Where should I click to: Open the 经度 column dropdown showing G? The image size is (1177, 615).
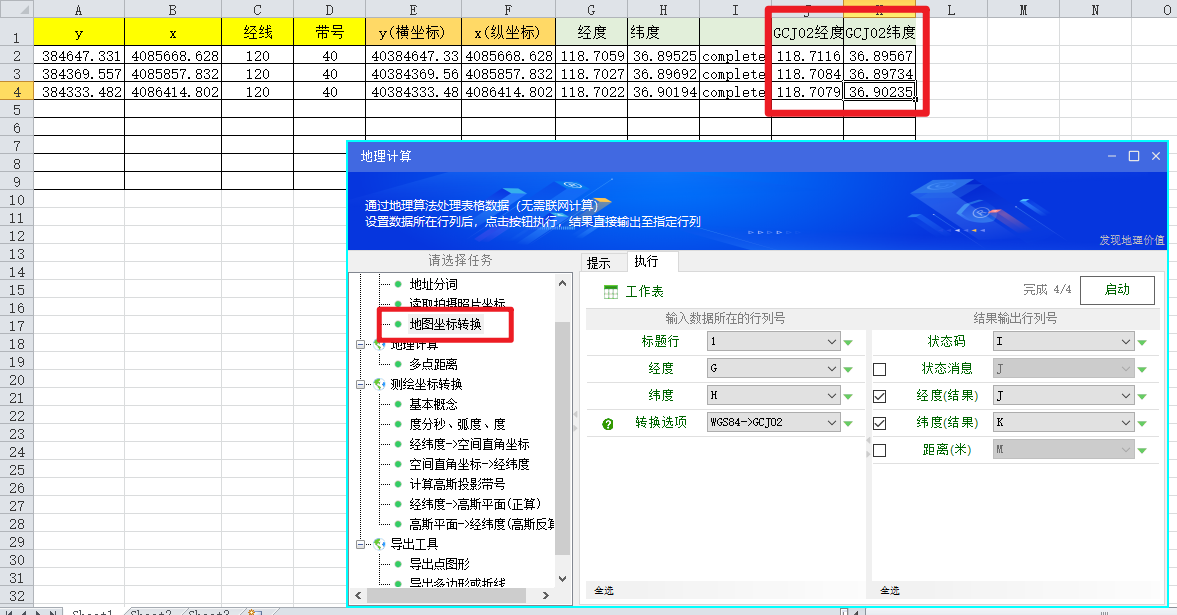pyautogui.click(x=773, y=369)
